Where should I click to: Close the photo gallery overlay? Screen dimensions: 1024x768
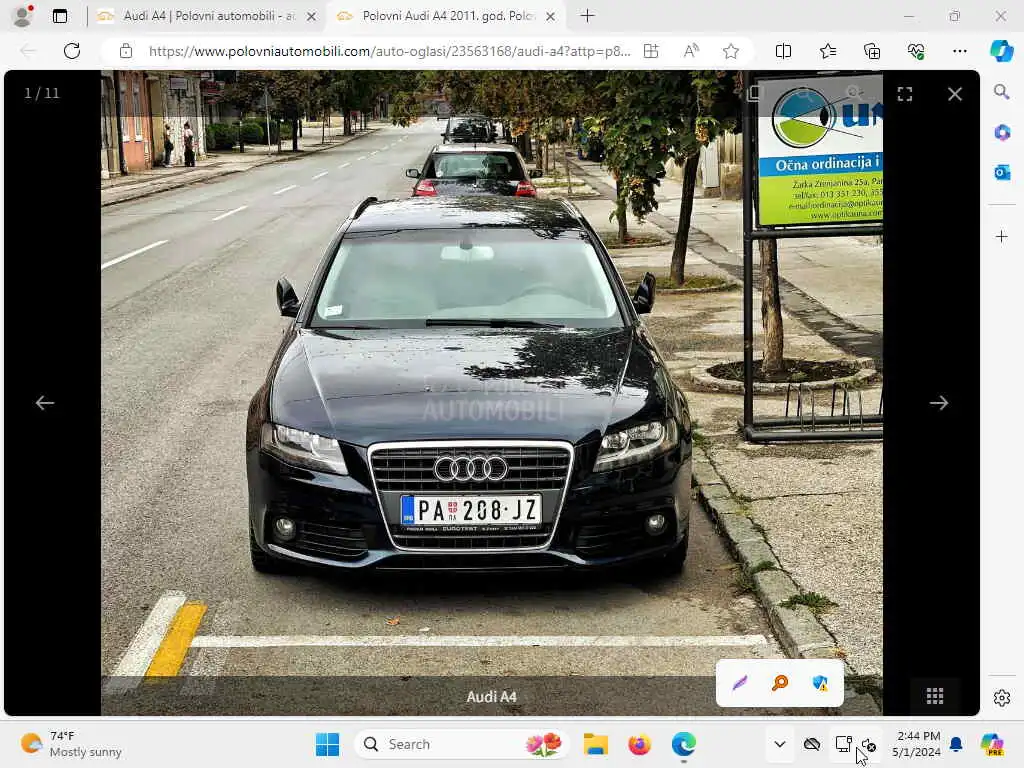955,94
